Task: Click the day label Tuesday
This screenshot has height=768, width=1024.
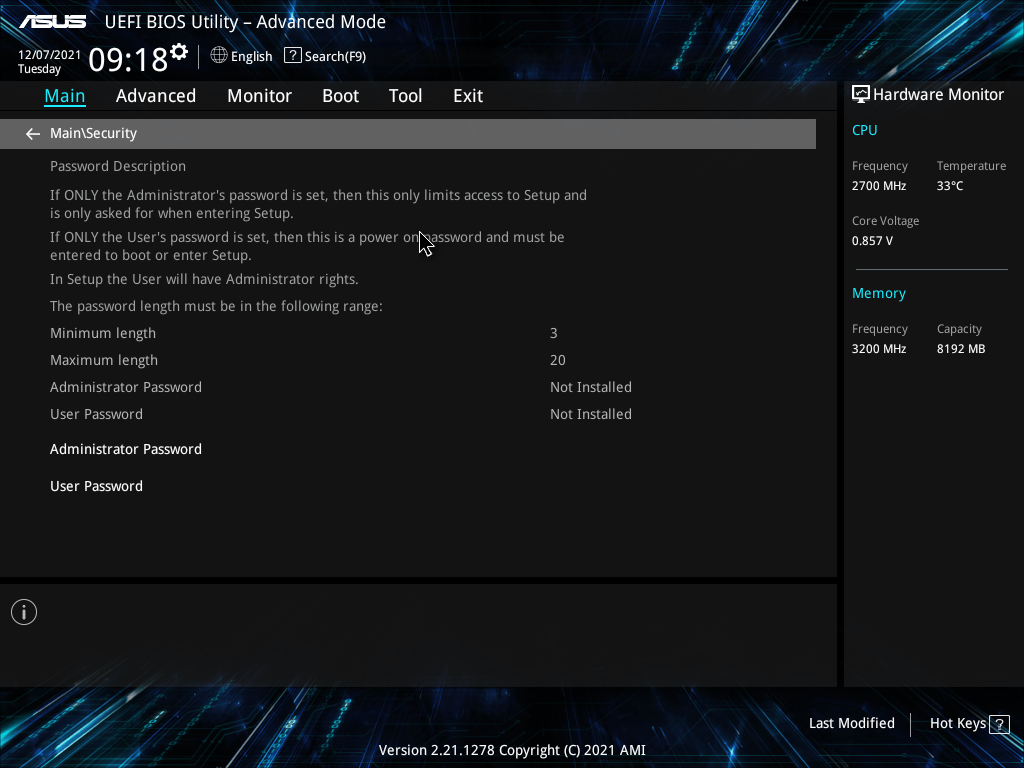Action: pos(39,69)
